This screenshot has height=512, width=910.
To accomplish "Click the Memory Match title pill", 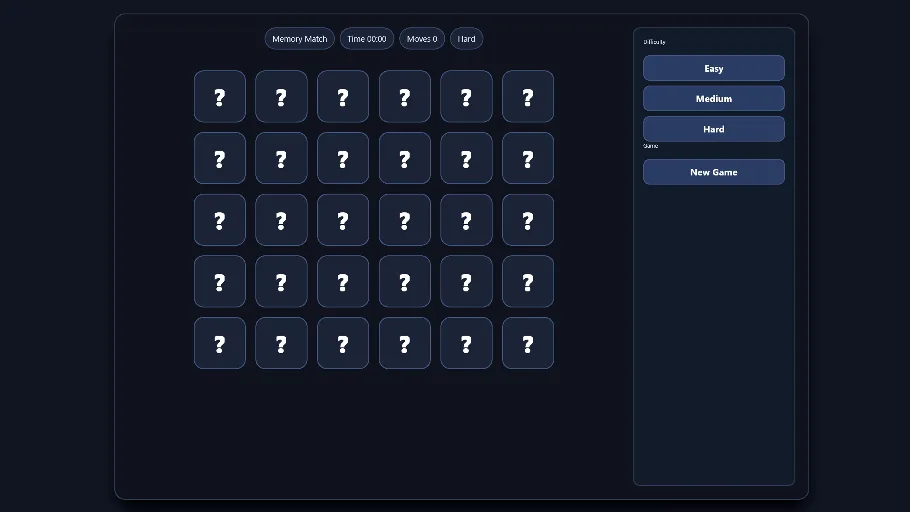I will (x=299, y=39).
